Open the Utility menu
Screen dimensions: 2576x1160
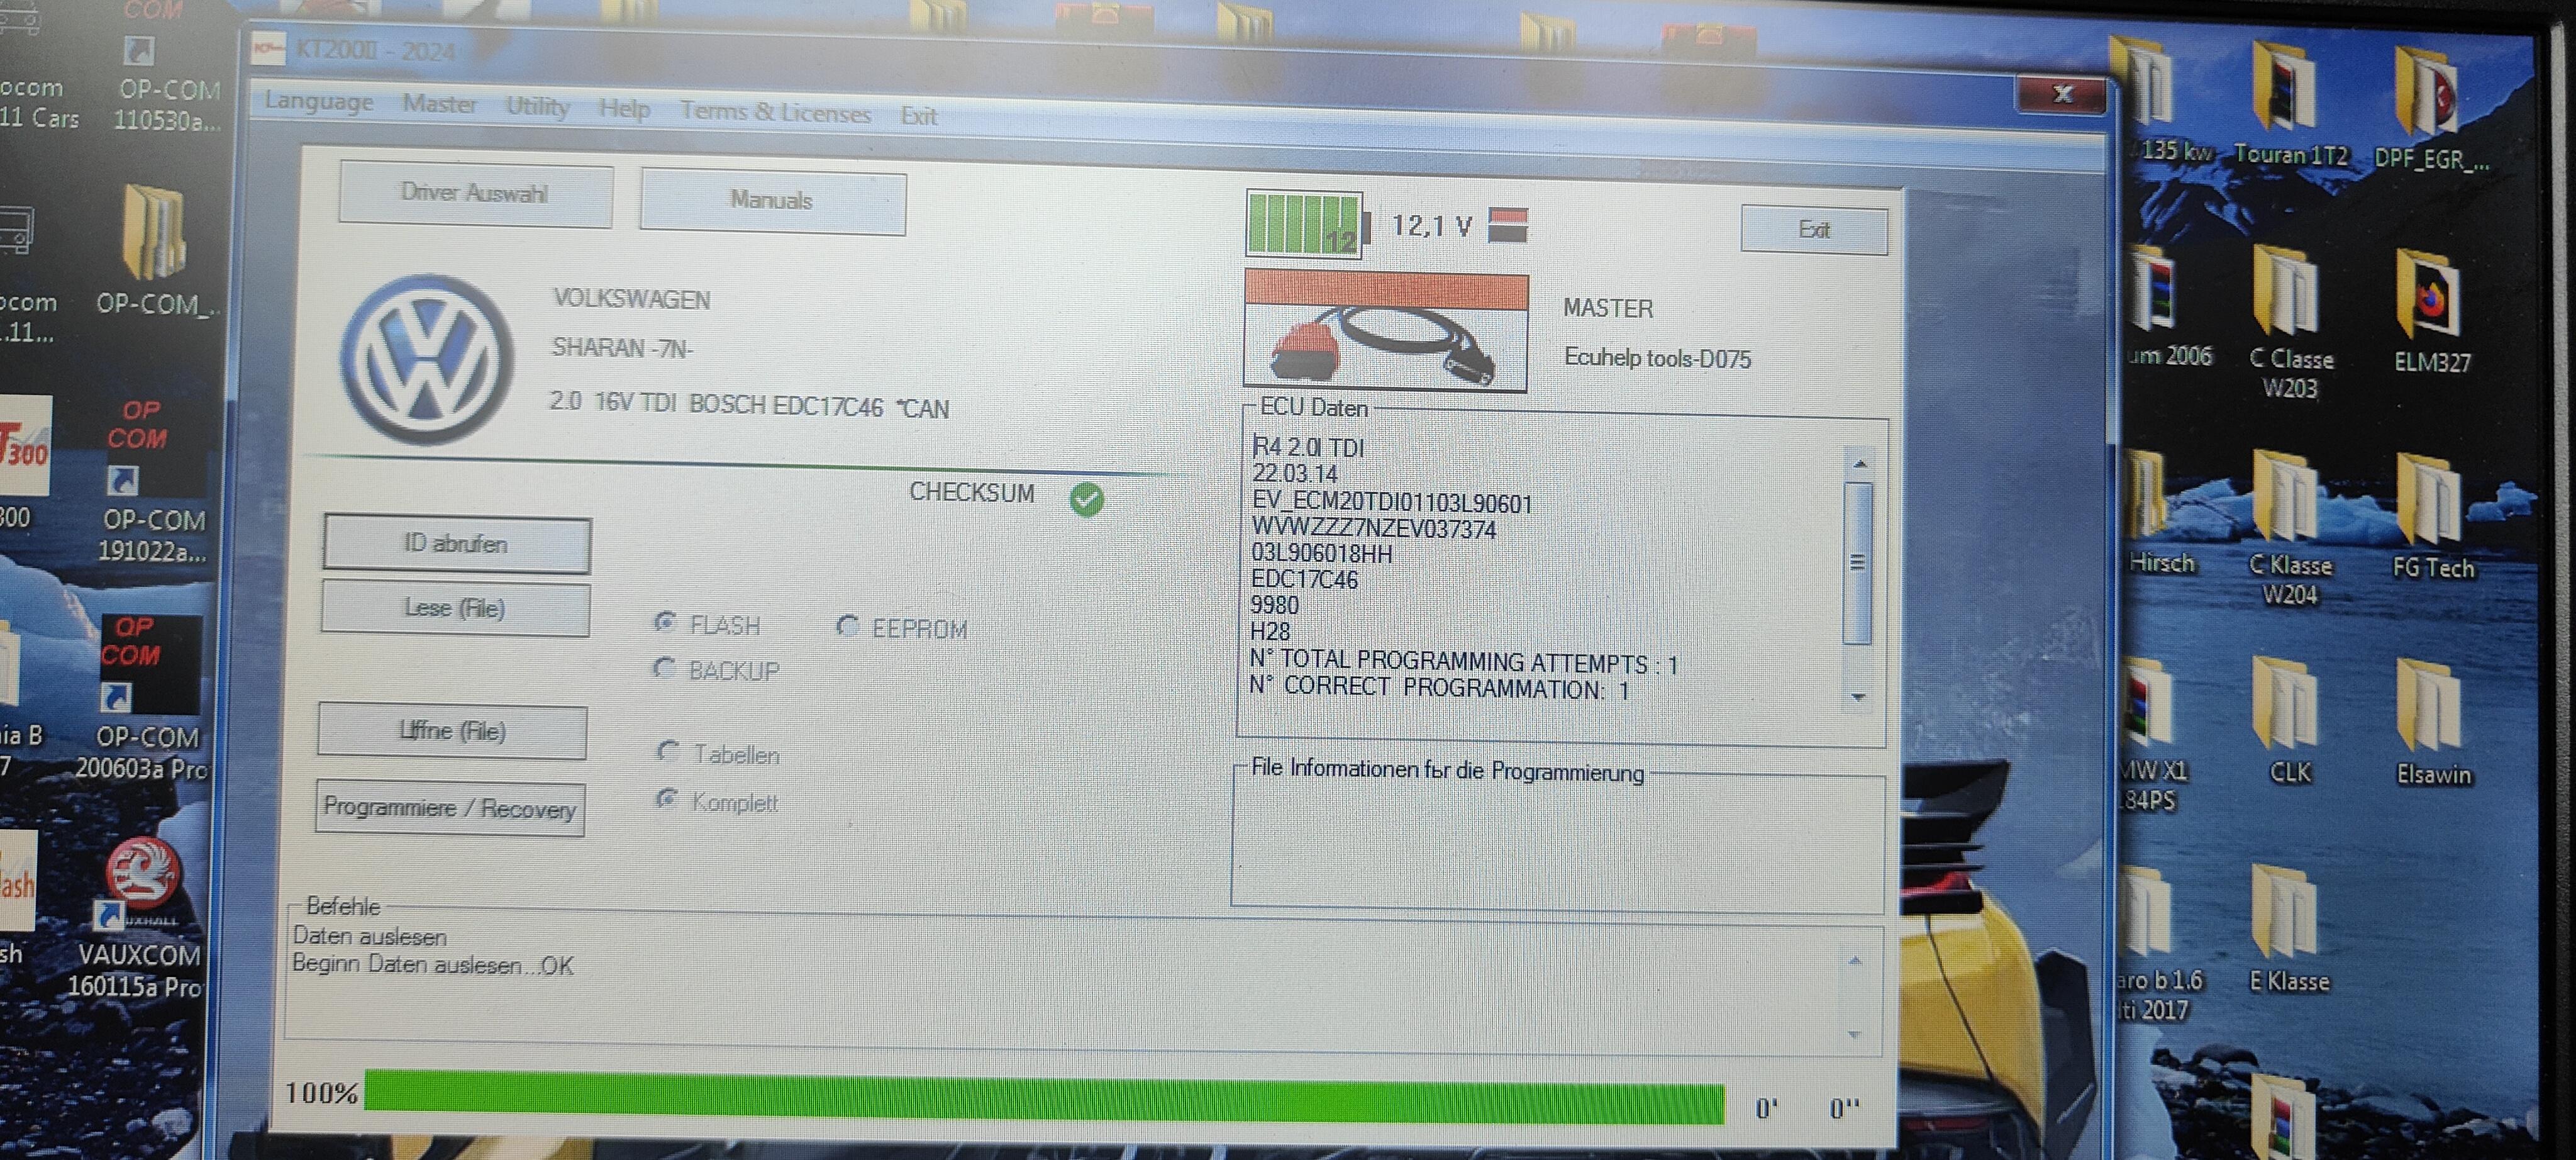(538, 106)
